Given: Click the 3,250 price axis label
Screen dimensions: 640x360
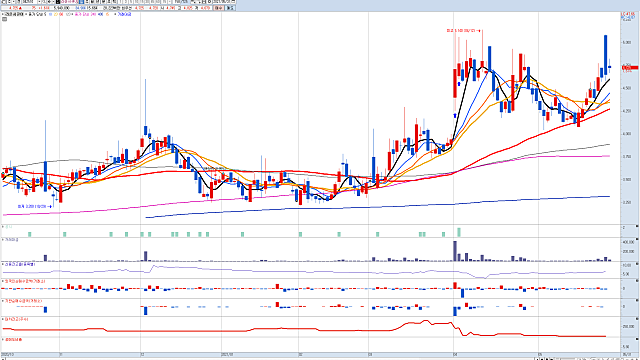Looking at the screenshot, I should (627, 202).
